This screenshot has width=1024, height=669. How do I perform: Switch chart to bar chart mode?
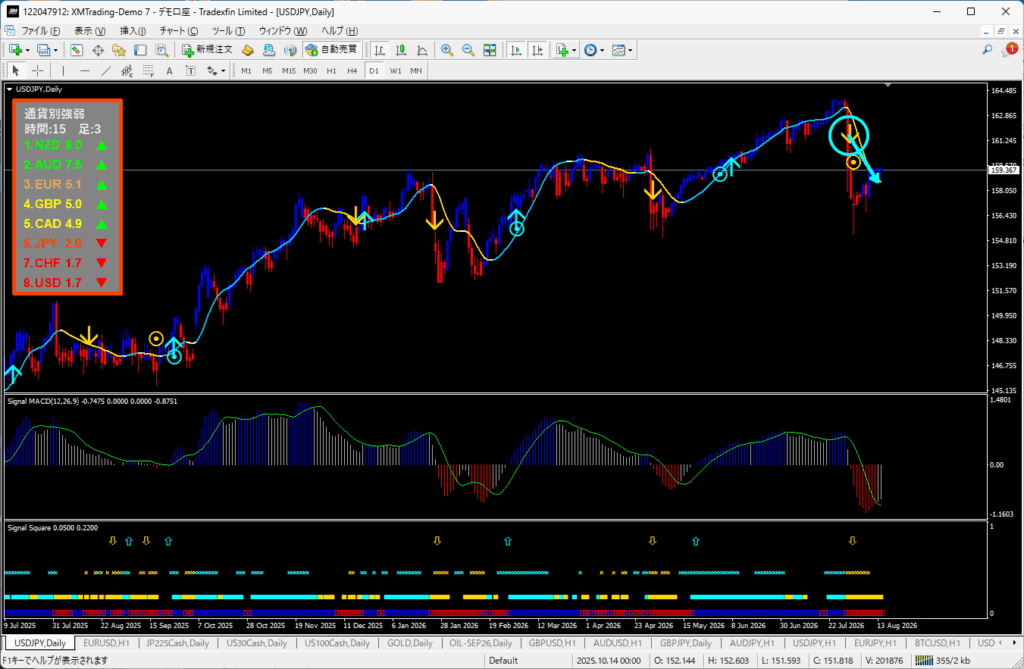[379, 50]
